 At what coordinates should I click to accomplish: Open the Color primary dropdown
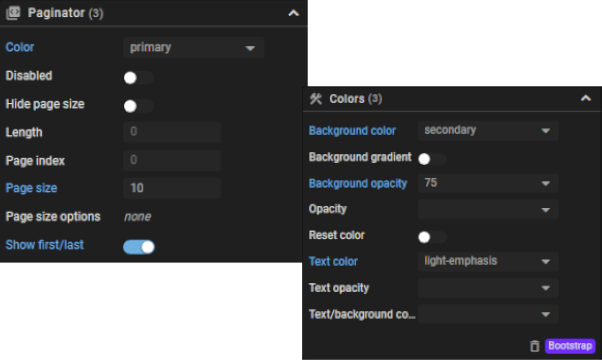coord(194,48)
